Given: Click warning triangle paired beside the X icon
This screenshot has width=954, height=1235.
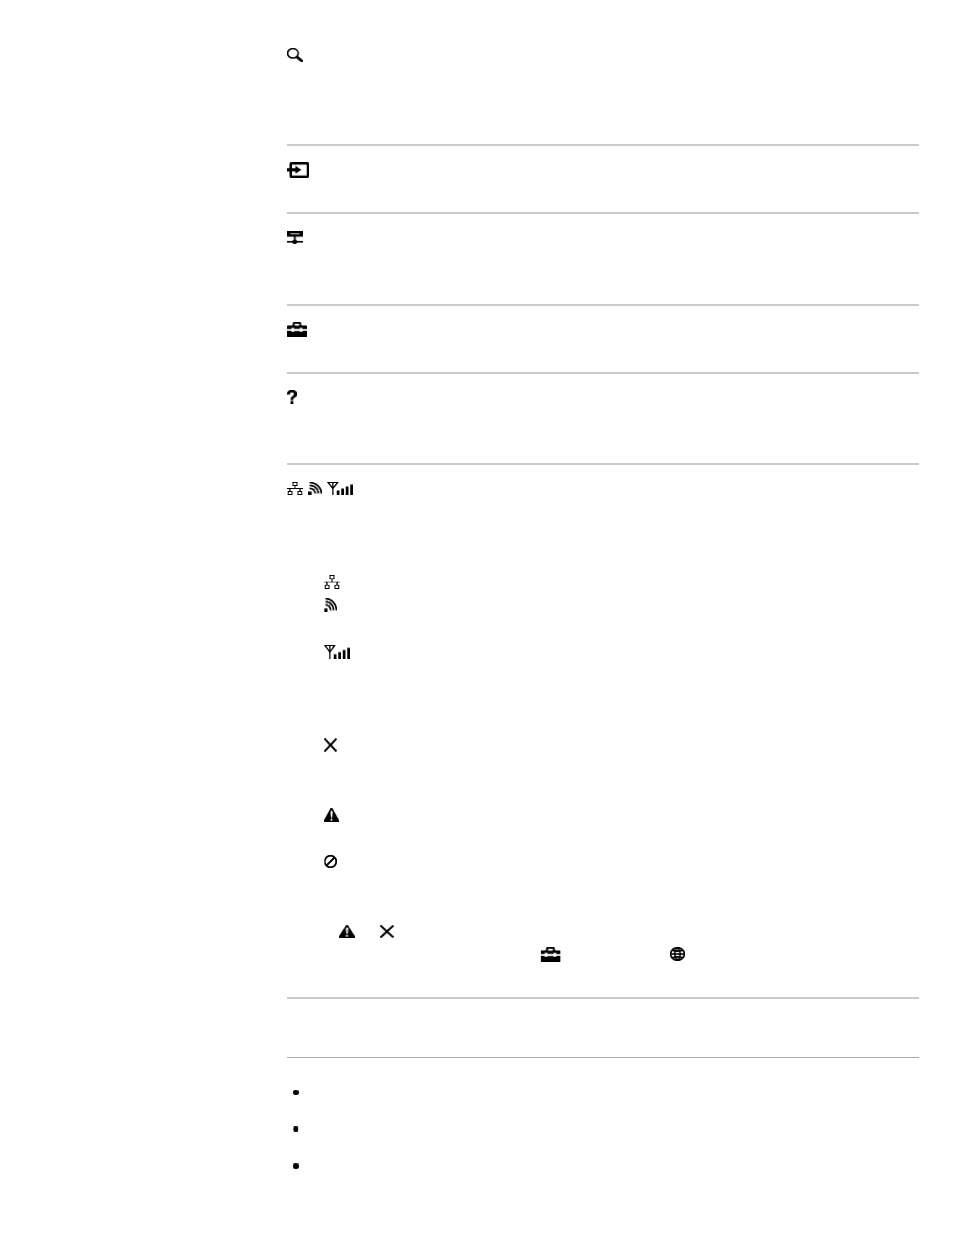Looking at the screenshot, I should tap(347, 931).
